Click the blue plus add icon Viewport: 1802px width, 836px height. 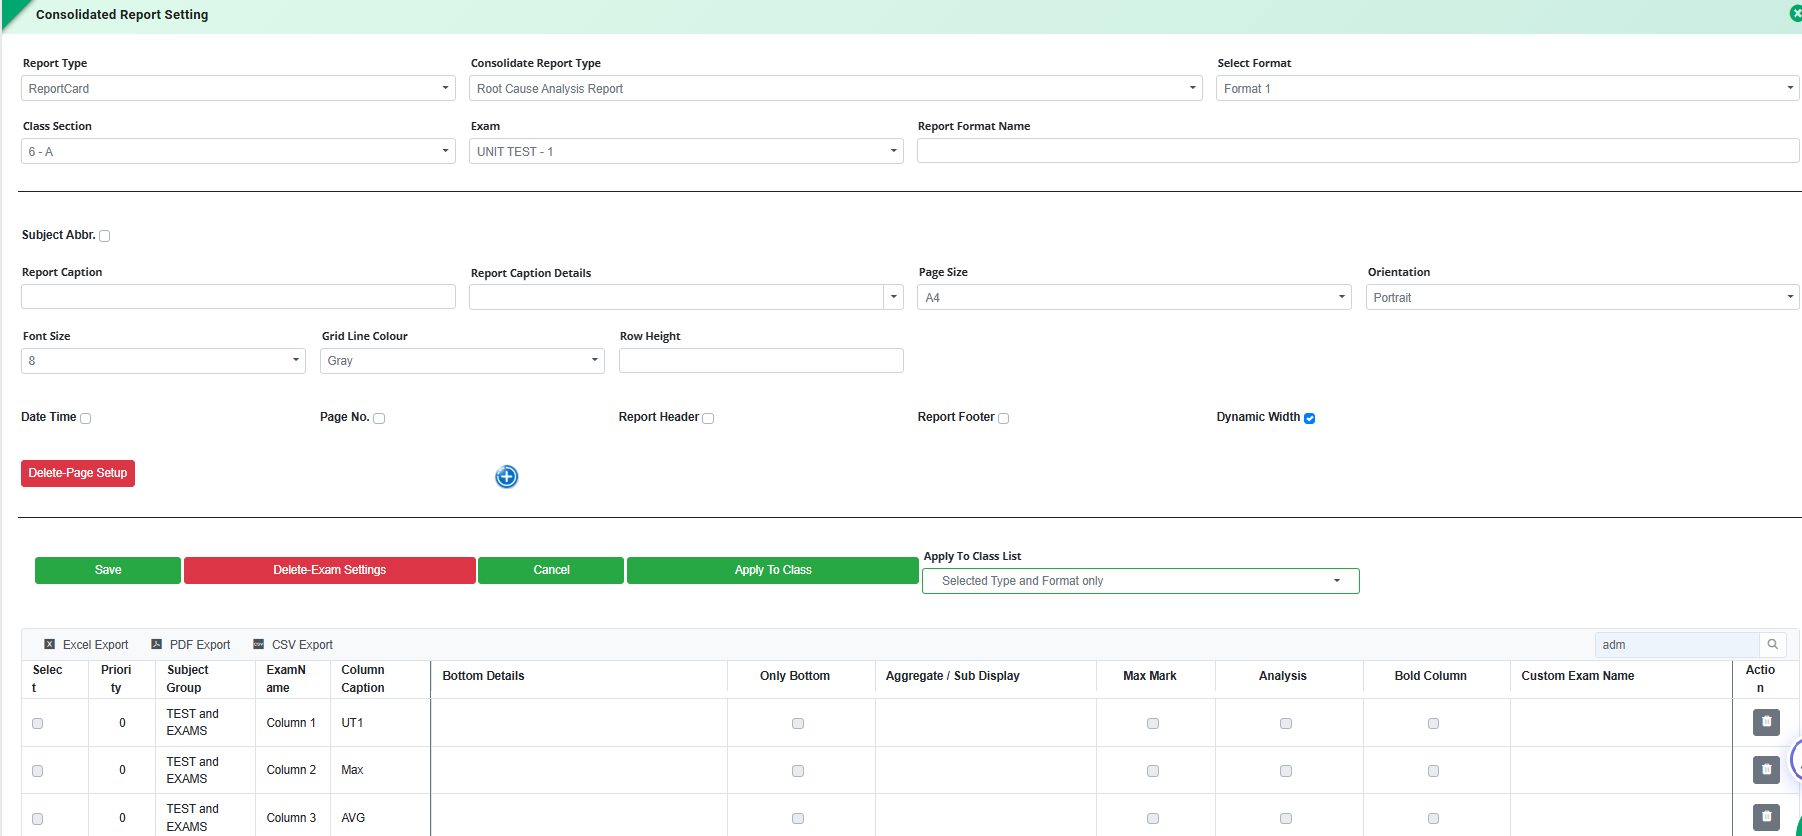pyautogui.click(x=507, y=477)
